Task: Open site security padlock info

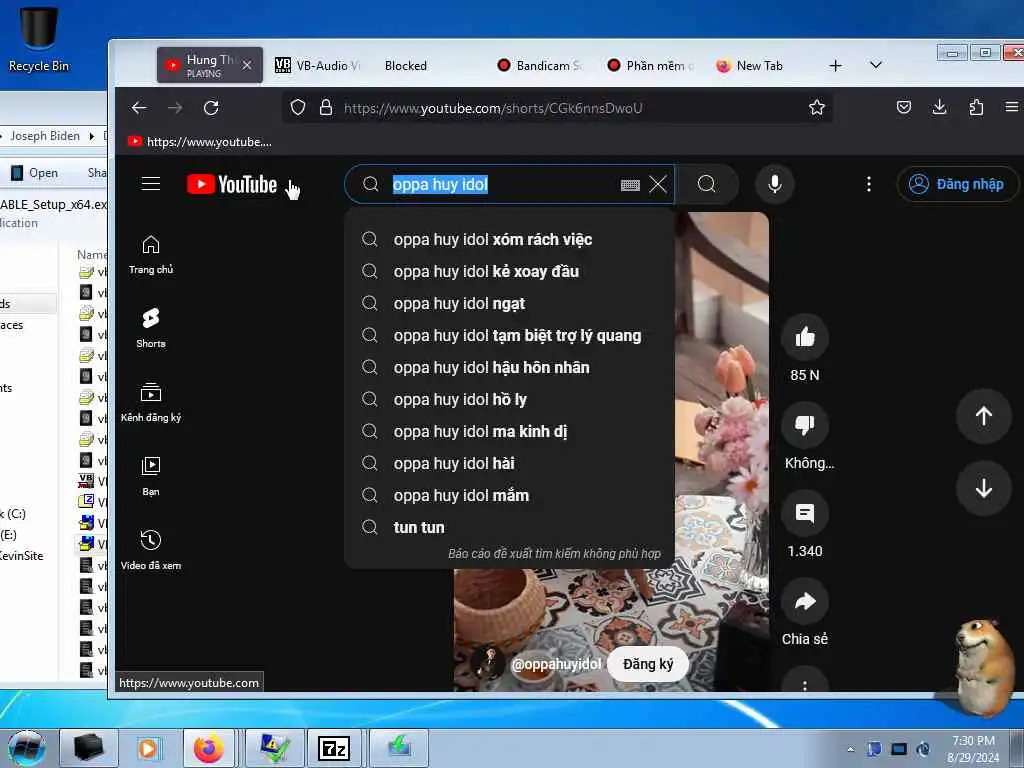Action: click(326, 108)
